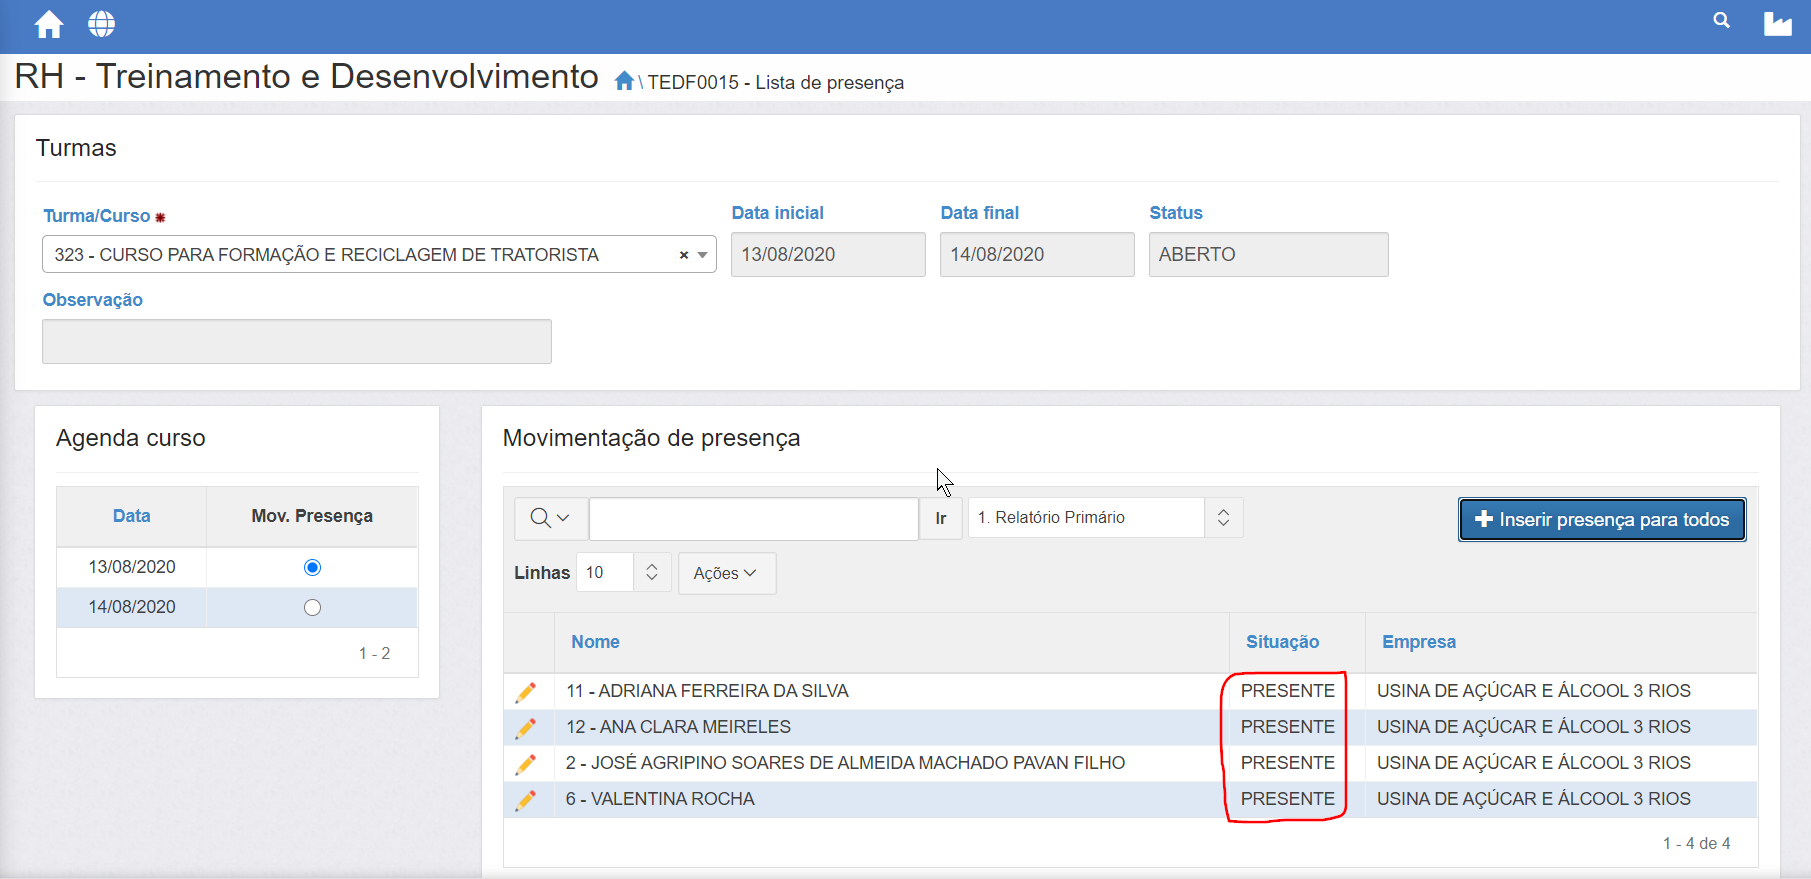This screenshot has width=1811, height=879.
Task: Click the Data final field
Action: [1037, 254]
